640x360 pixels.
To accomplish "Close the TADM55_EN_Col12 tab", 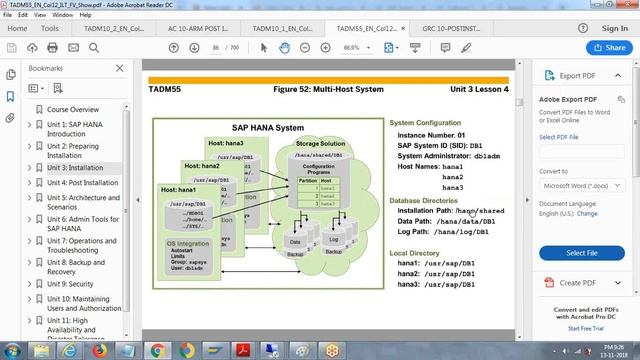I will 403,28.
